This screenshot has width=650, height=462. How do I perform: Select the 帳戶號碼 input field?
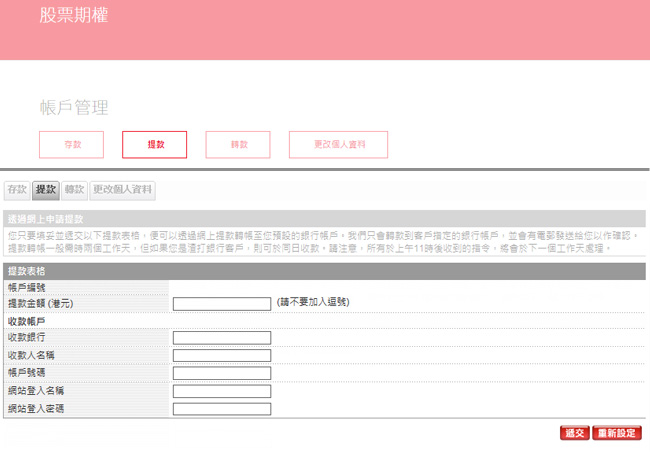[x=221, y=374]
